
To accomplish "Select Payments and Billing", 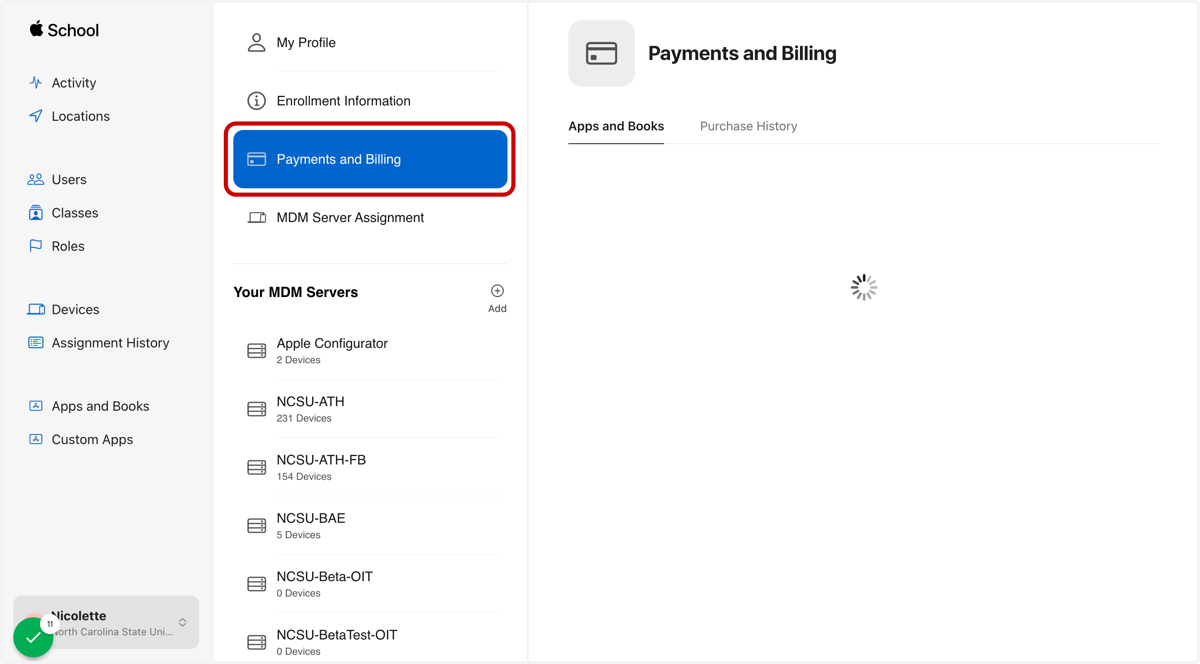I will (x=370, y=159).
